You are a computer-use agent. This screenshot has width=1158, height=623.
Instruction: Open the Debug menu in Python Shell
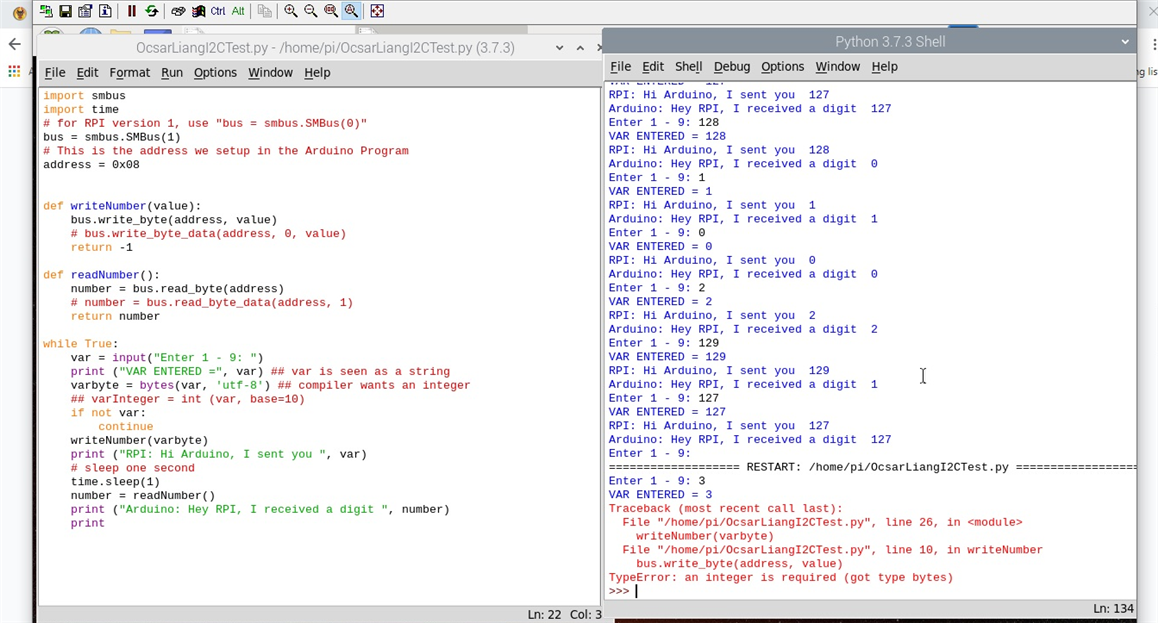coord(731,67)
